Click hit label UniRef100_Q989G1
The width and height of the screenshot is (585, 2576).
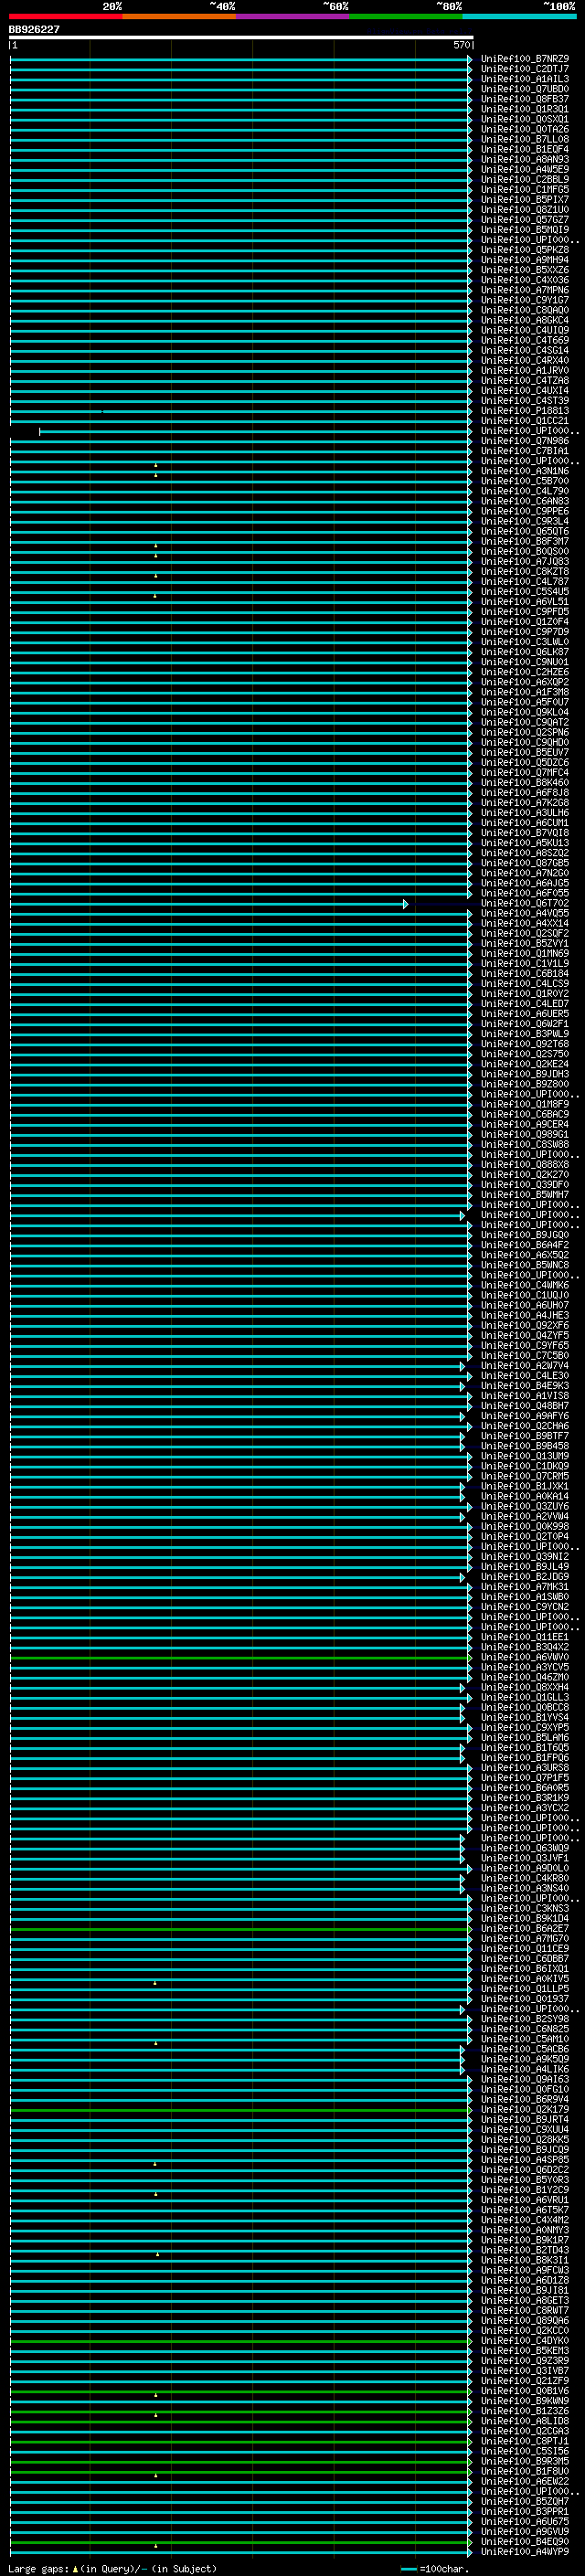click(525, 1135)
